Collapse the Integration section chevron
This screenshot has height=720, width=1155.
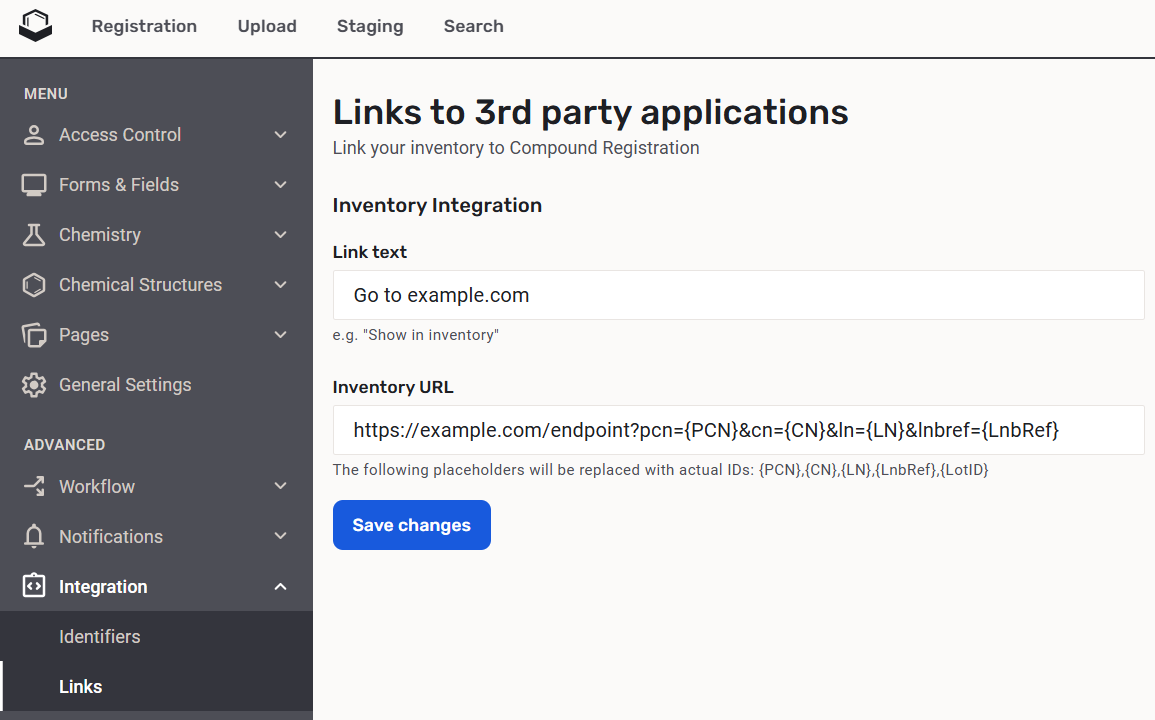click(280, 587)
